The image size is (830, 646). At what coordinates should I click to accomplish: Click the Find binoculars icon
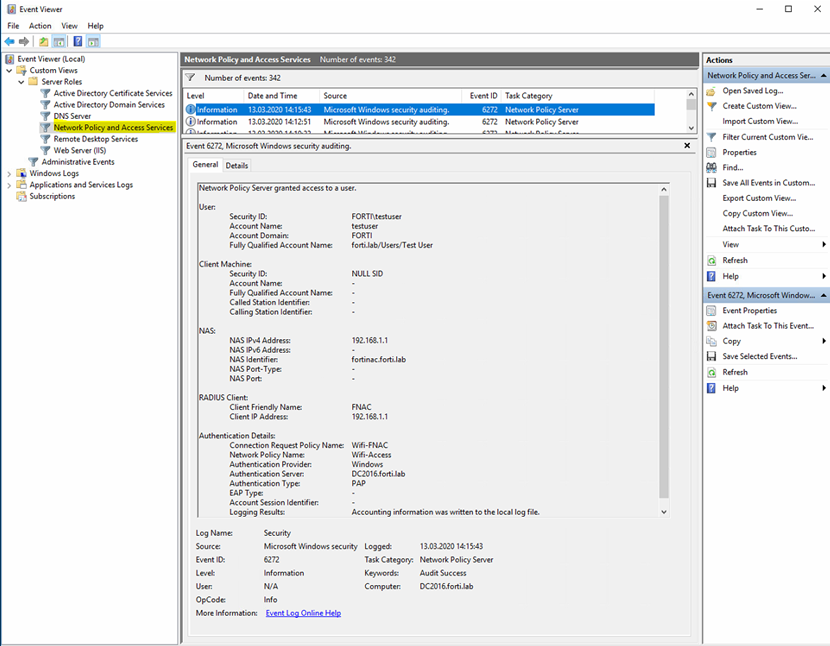pos(711,168)
